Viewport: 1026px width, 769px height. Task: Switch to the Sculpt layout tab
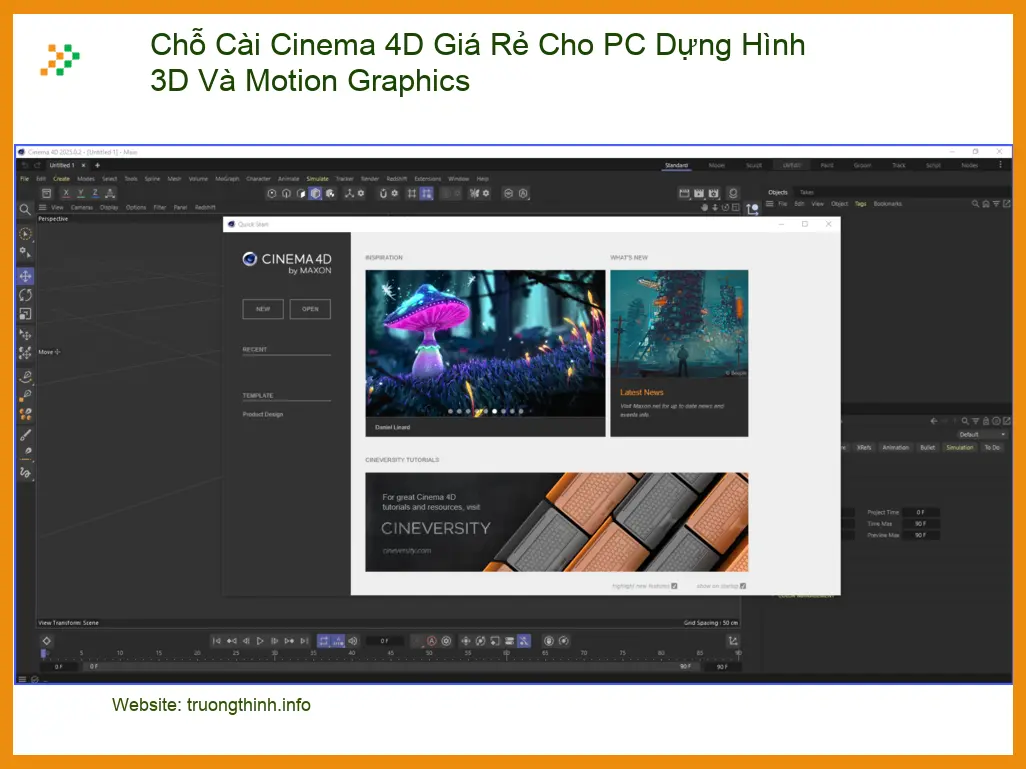coord(754,166)
